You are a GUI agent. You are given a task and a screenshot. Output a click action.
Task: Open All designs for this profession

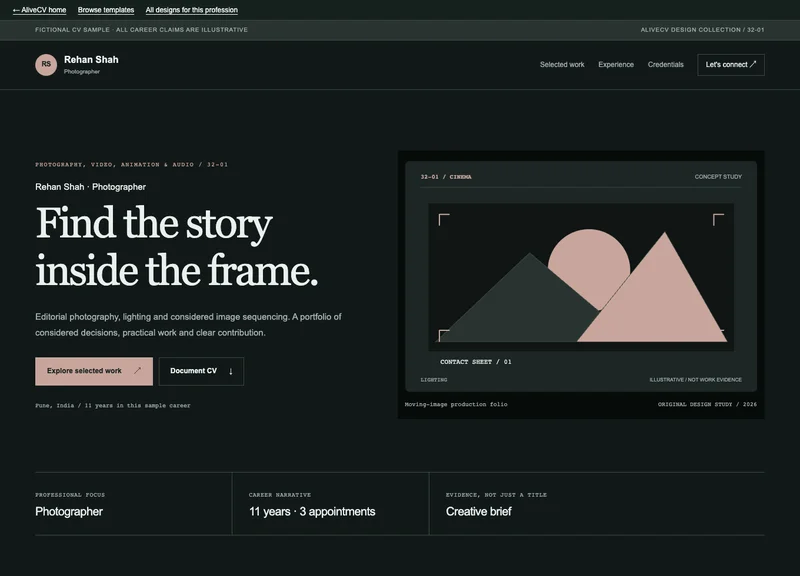(191, 10)
